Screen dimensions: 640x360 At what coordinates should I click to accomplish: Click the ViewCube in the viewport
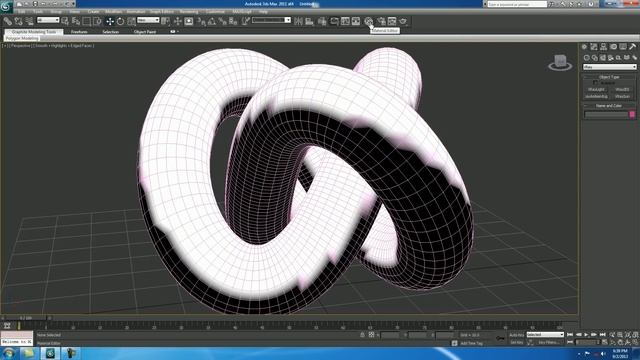coord(560,62)
